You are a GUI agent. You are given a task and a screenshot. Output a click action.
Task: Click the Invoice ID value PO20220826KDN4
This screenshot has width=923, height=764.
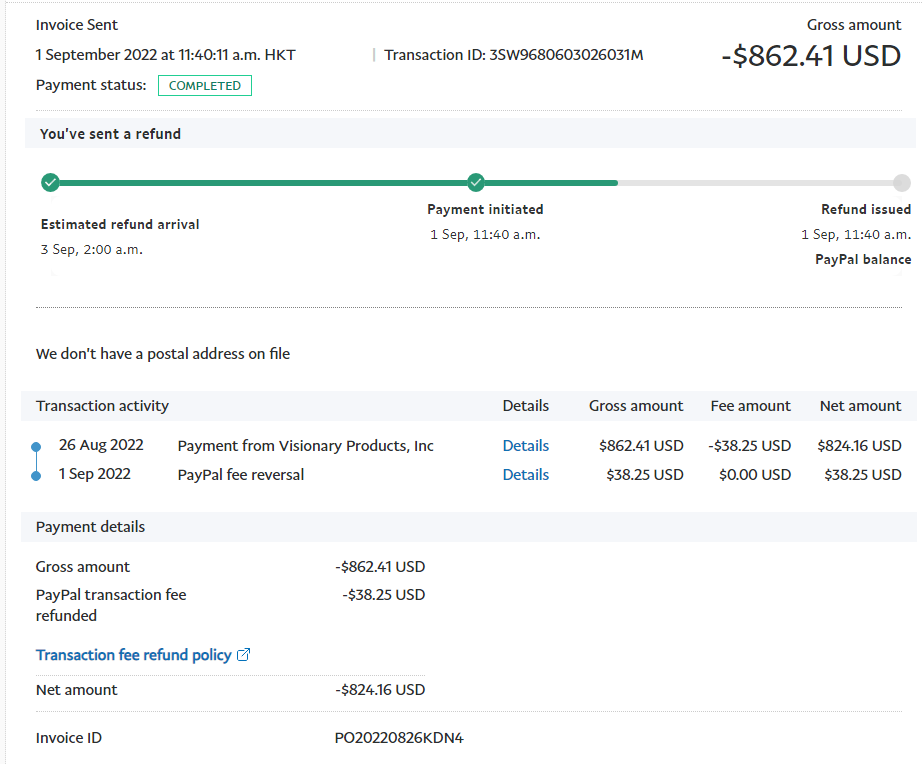tap(399, 738)
